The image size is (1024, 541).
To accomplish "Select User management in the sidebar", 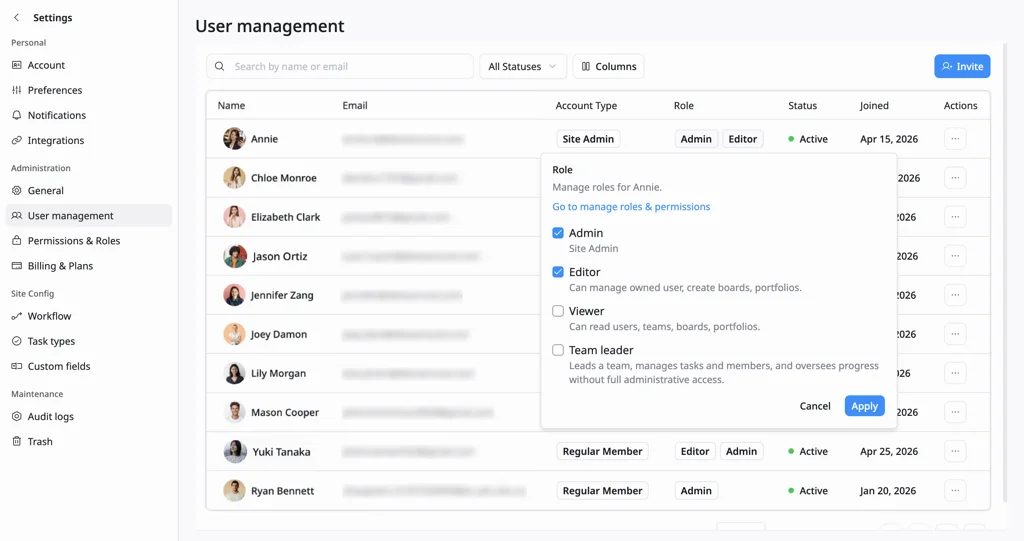I will click(x=88, y=216).
